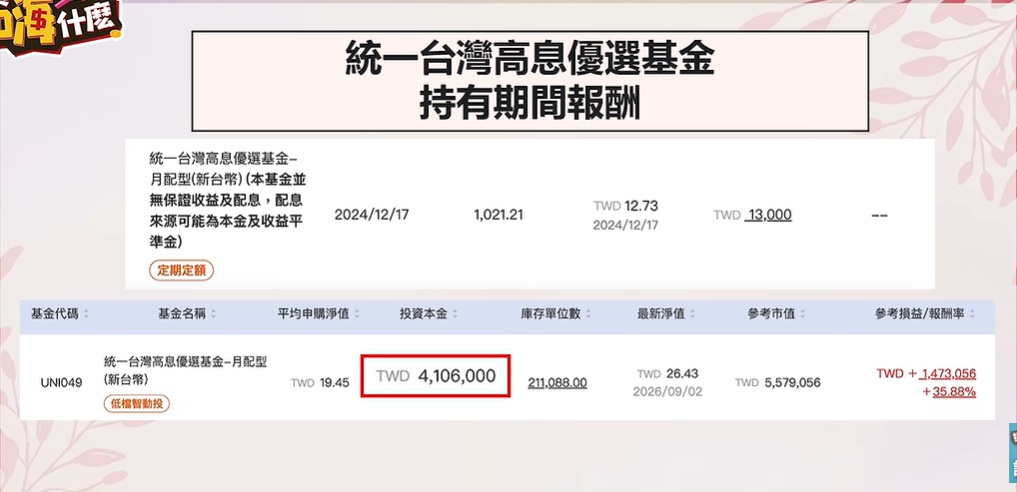Click the 參考市值 column header
This screenshot has width=1017, height=492.
[771, 314]
